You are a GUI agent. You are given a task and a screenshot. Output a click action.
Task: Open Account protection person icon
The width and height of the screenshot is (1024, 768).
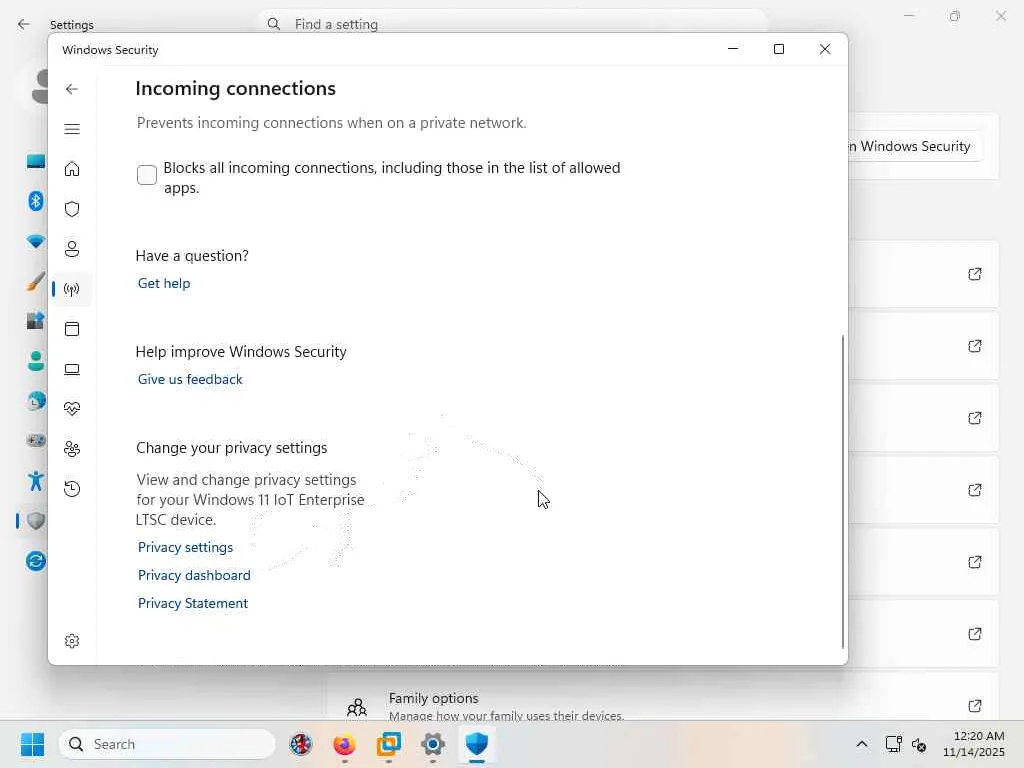[72, 249]
